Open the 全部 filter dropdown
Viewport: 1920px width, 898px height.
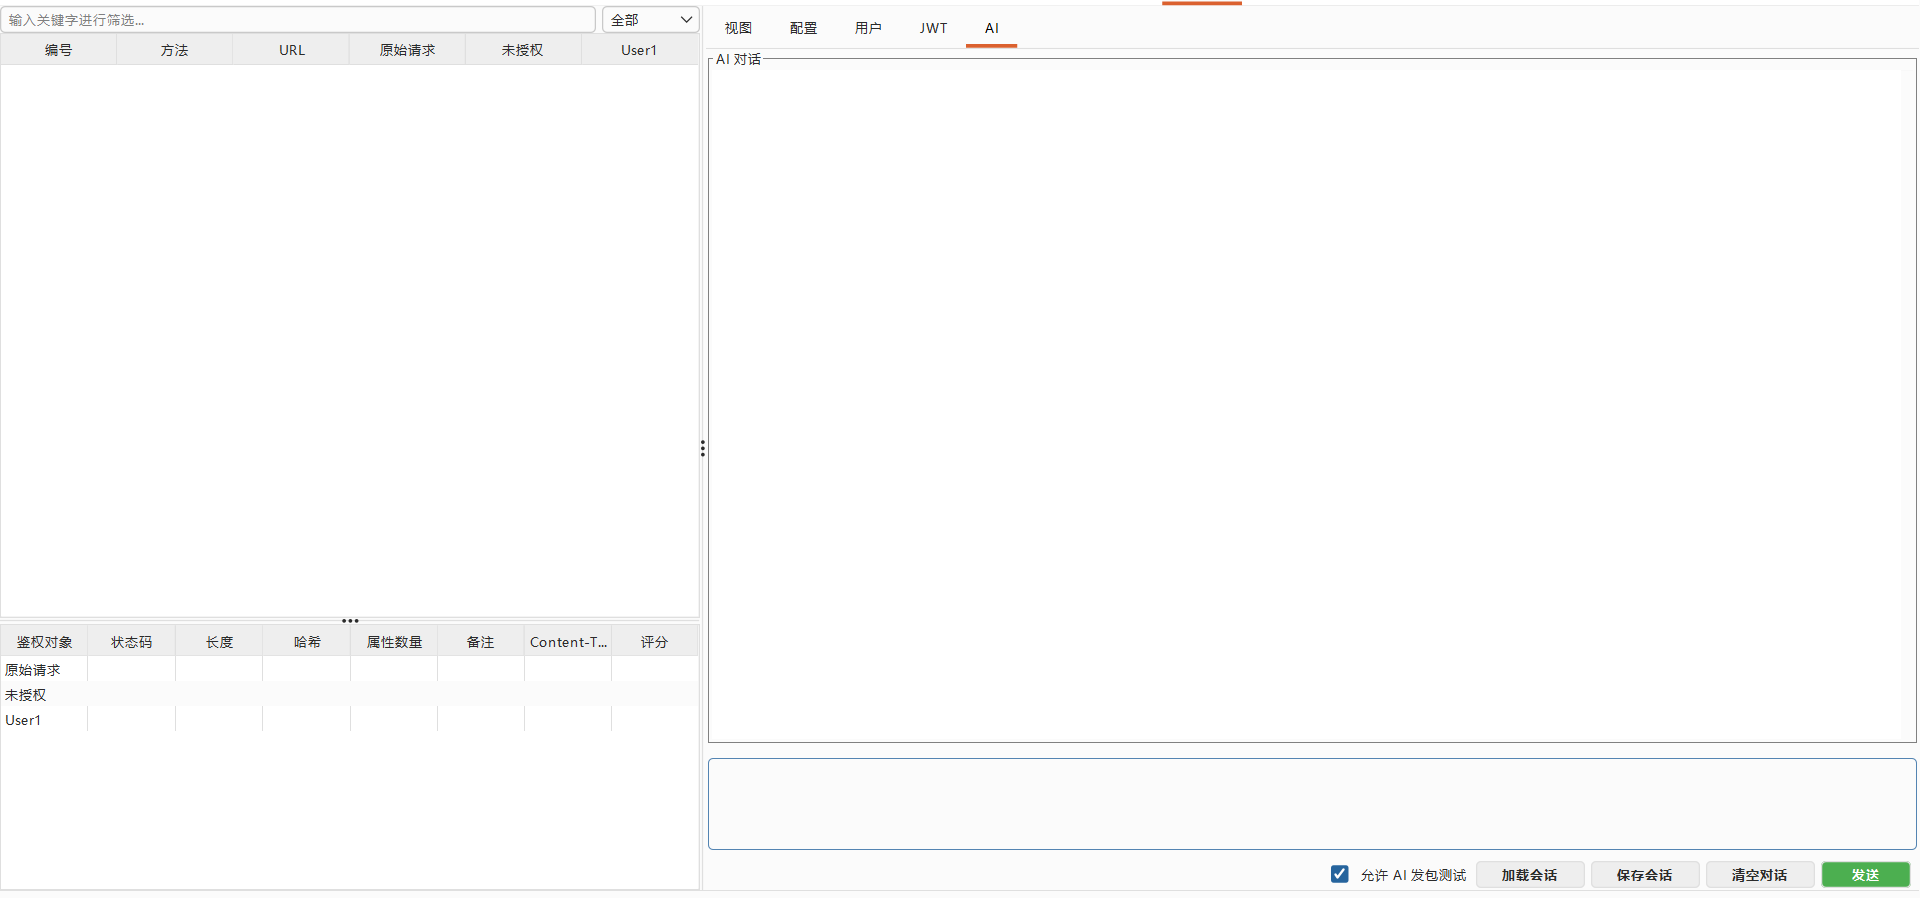pyautogui.click(x=650, y=20)
